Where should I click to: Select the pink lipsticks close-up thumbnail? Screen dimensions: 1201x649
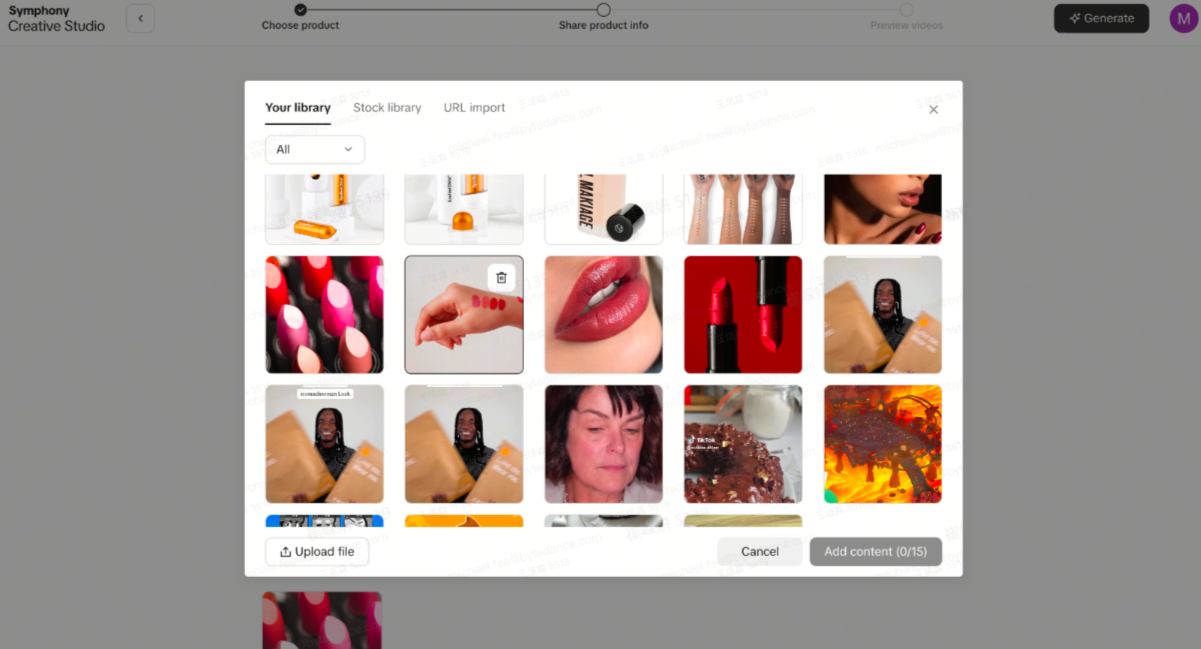point(324,315)
